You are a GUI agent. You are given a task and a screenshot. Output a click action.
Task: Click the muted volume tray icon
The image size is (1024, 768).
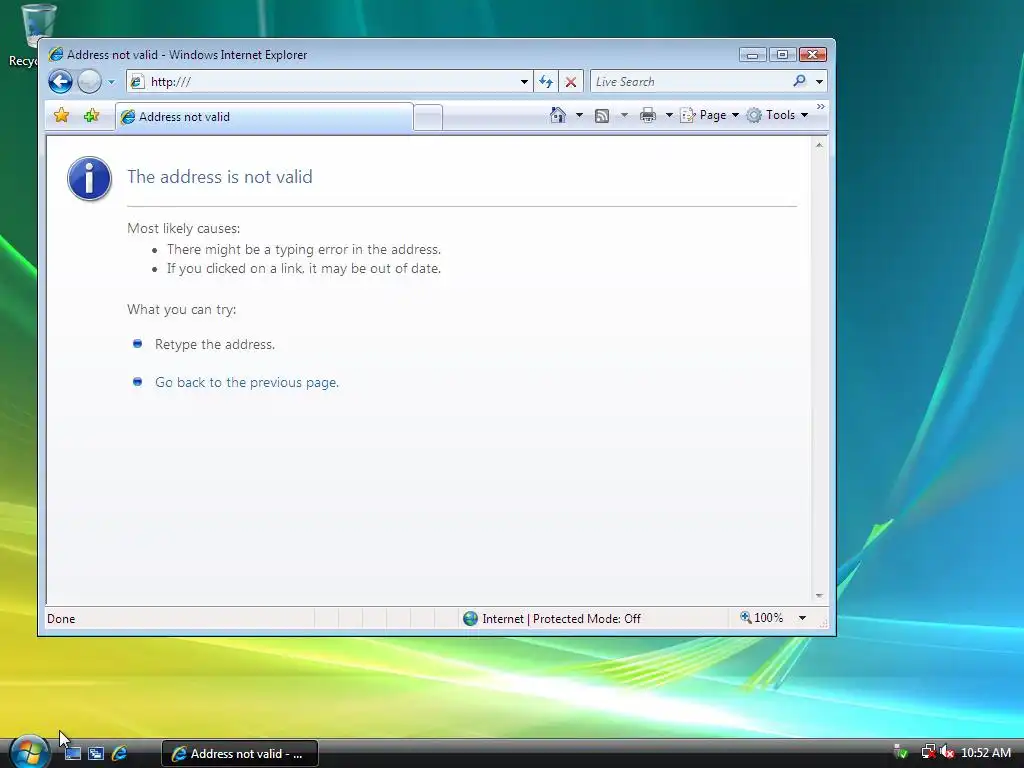coord(946,752)
